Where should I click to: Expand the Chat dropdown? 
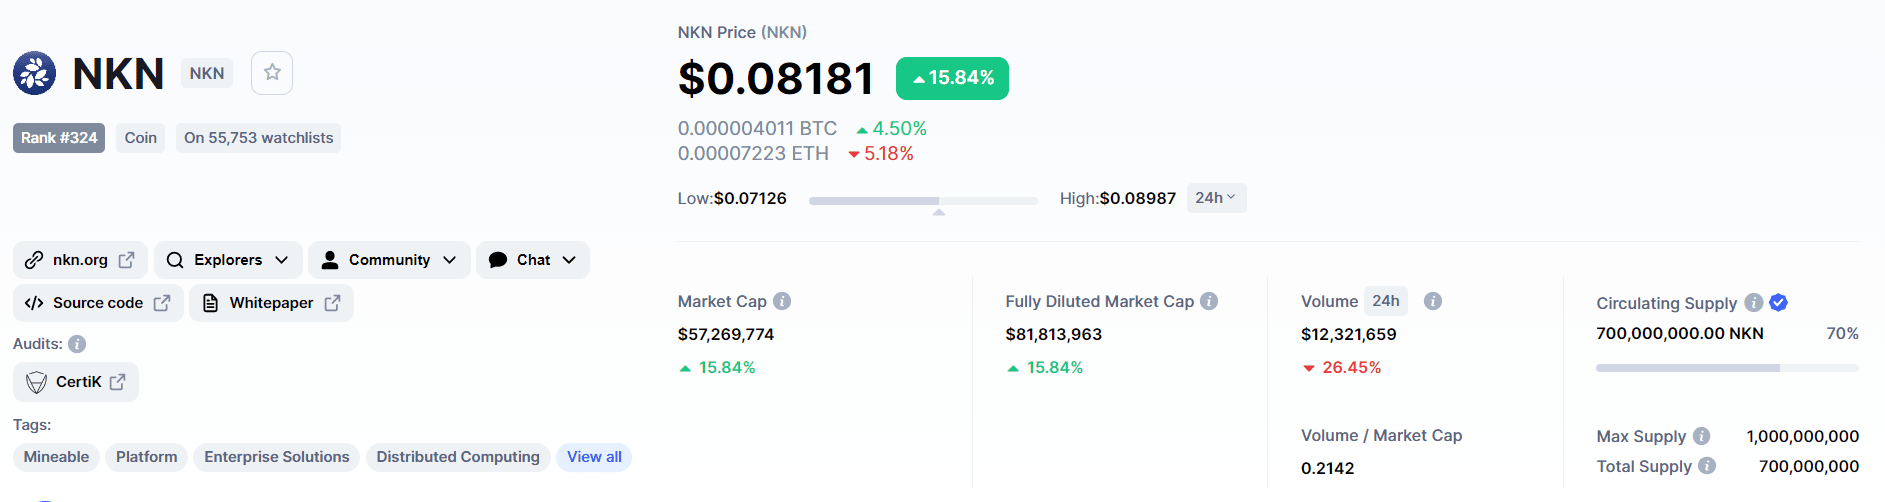click(533, 260)
